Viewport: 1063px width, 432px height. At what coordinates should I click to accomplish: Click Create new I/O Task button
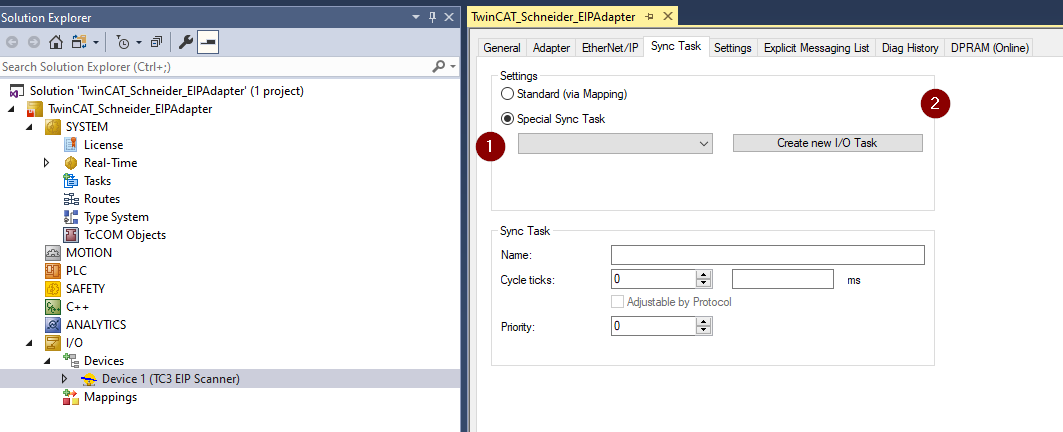point(827,143)
